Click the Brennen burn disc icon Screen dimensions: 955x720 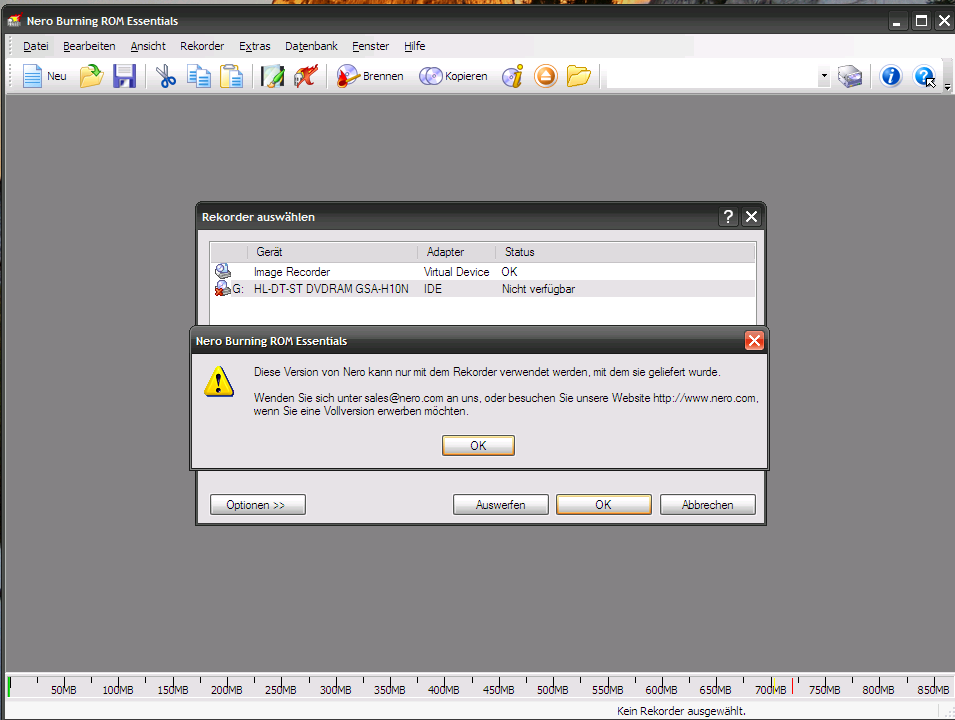pos(348,76)
